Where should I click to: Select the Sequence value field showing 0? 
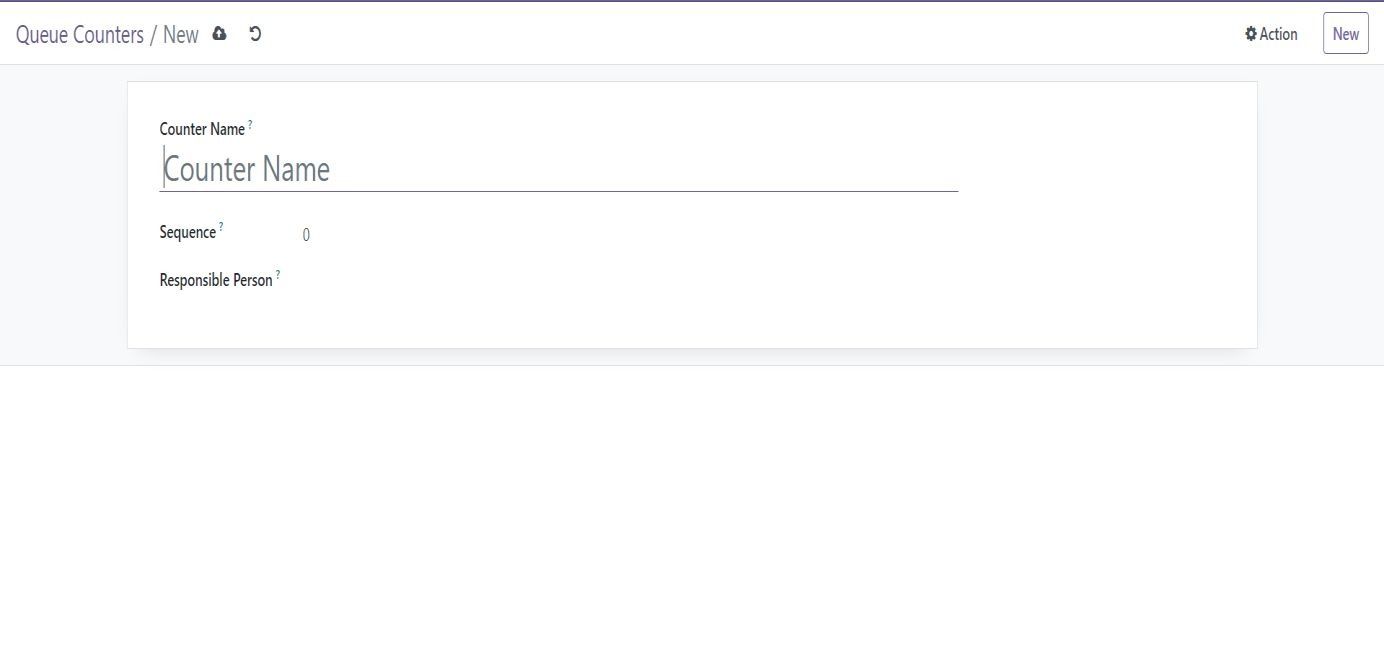[630, 235]
